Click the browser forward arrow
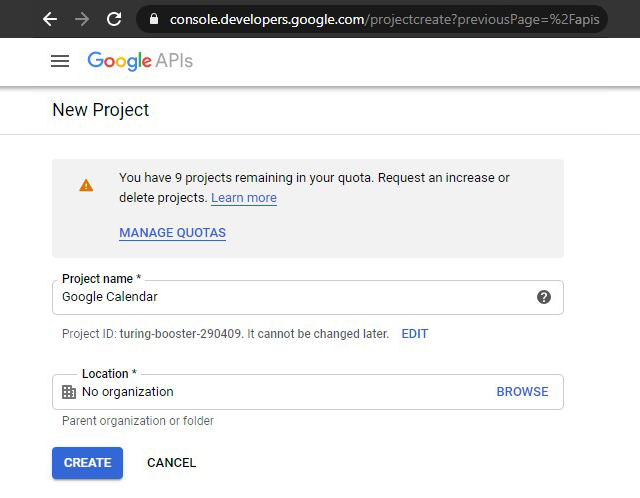 (x=82, y=19)
